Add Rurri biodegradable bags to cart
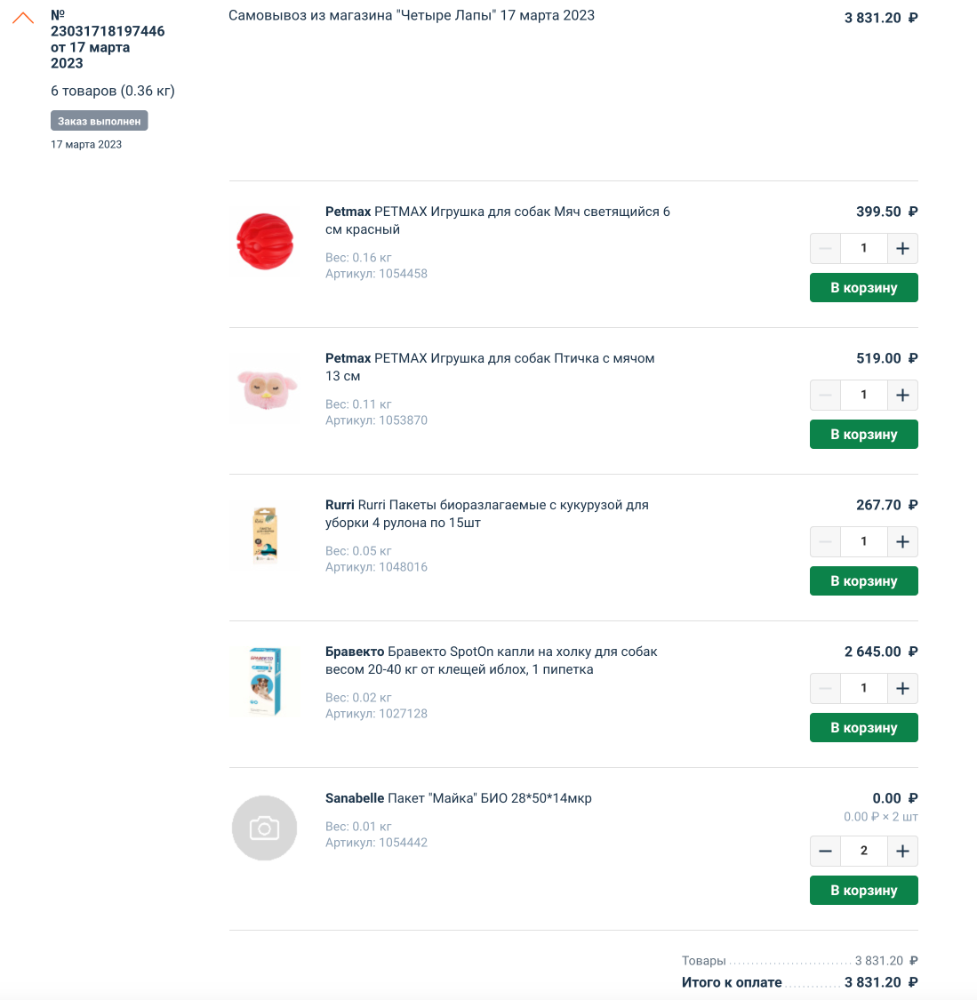The image size is (977, 1000). click(x=863, y=581)
